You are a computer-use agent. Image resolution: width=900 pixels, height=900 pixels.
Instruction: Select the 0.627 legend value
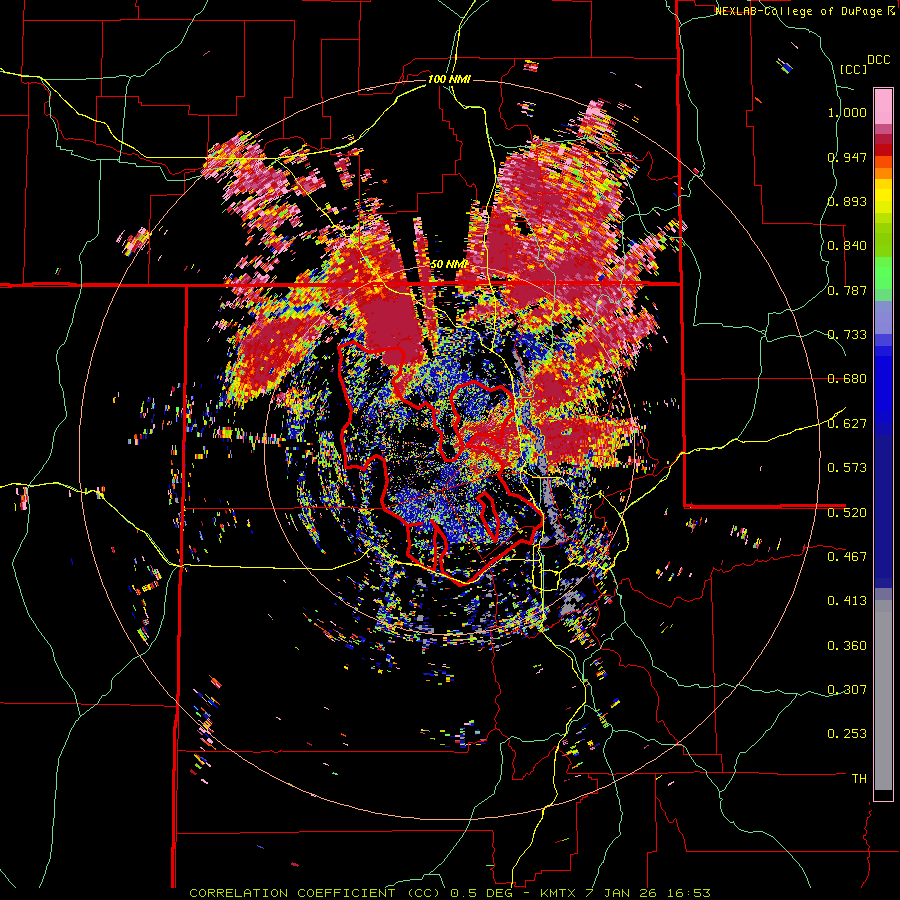pos(847,423)
